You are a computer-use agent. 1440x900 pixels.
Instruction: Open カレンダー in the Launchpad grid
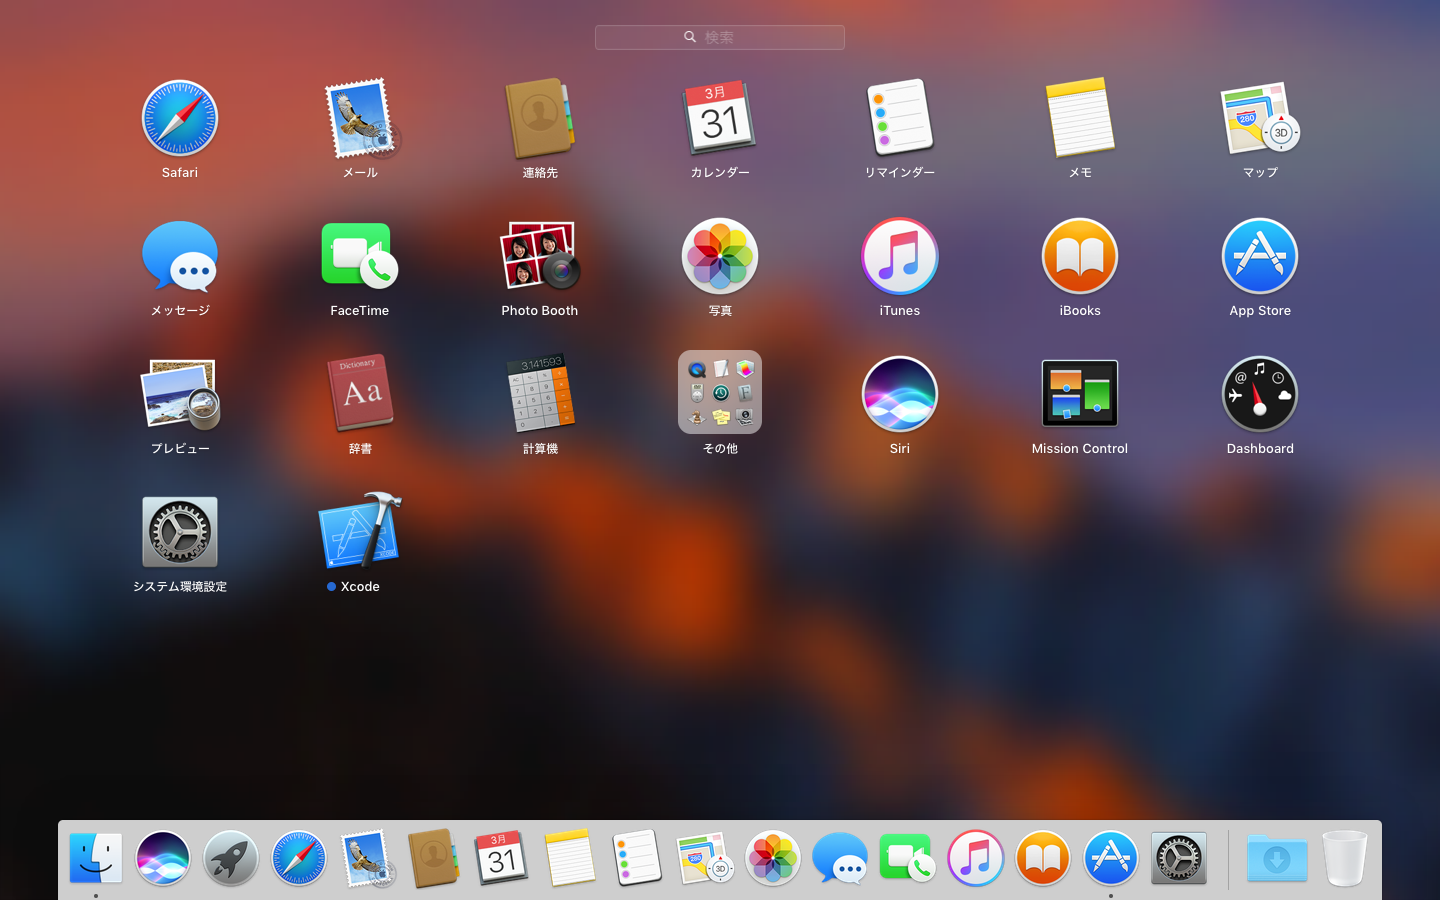pos(720,119)
